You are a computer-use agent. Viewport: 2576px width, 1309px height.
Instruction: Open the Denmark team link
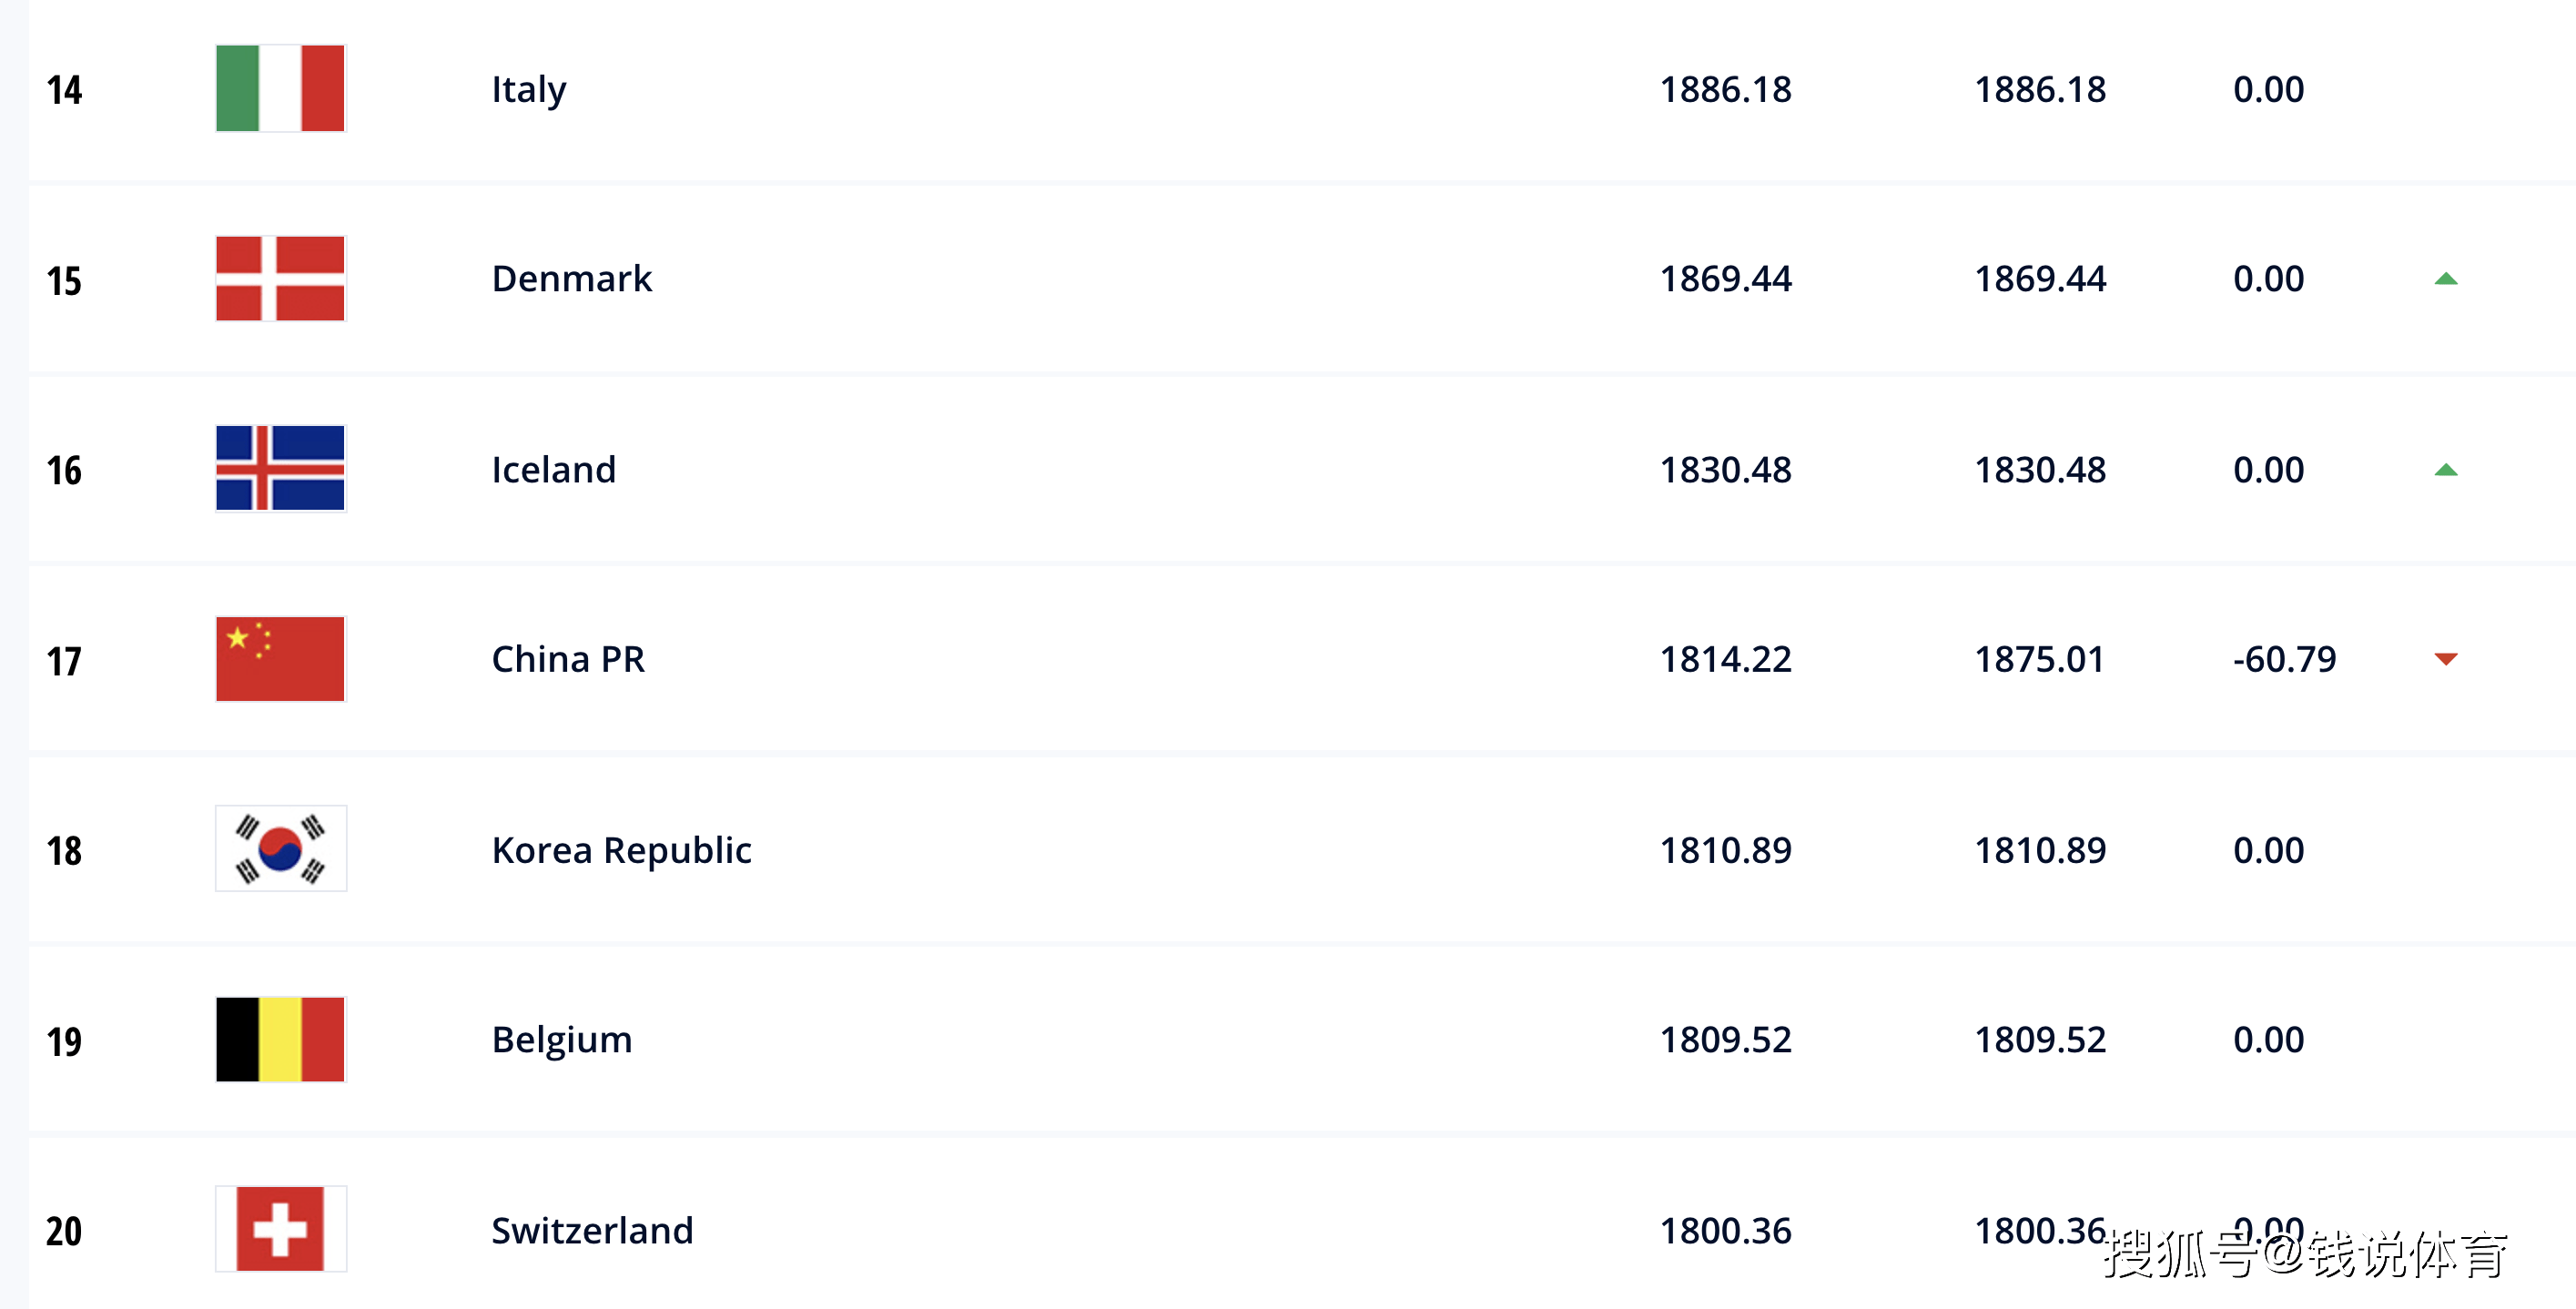[571, 279]
